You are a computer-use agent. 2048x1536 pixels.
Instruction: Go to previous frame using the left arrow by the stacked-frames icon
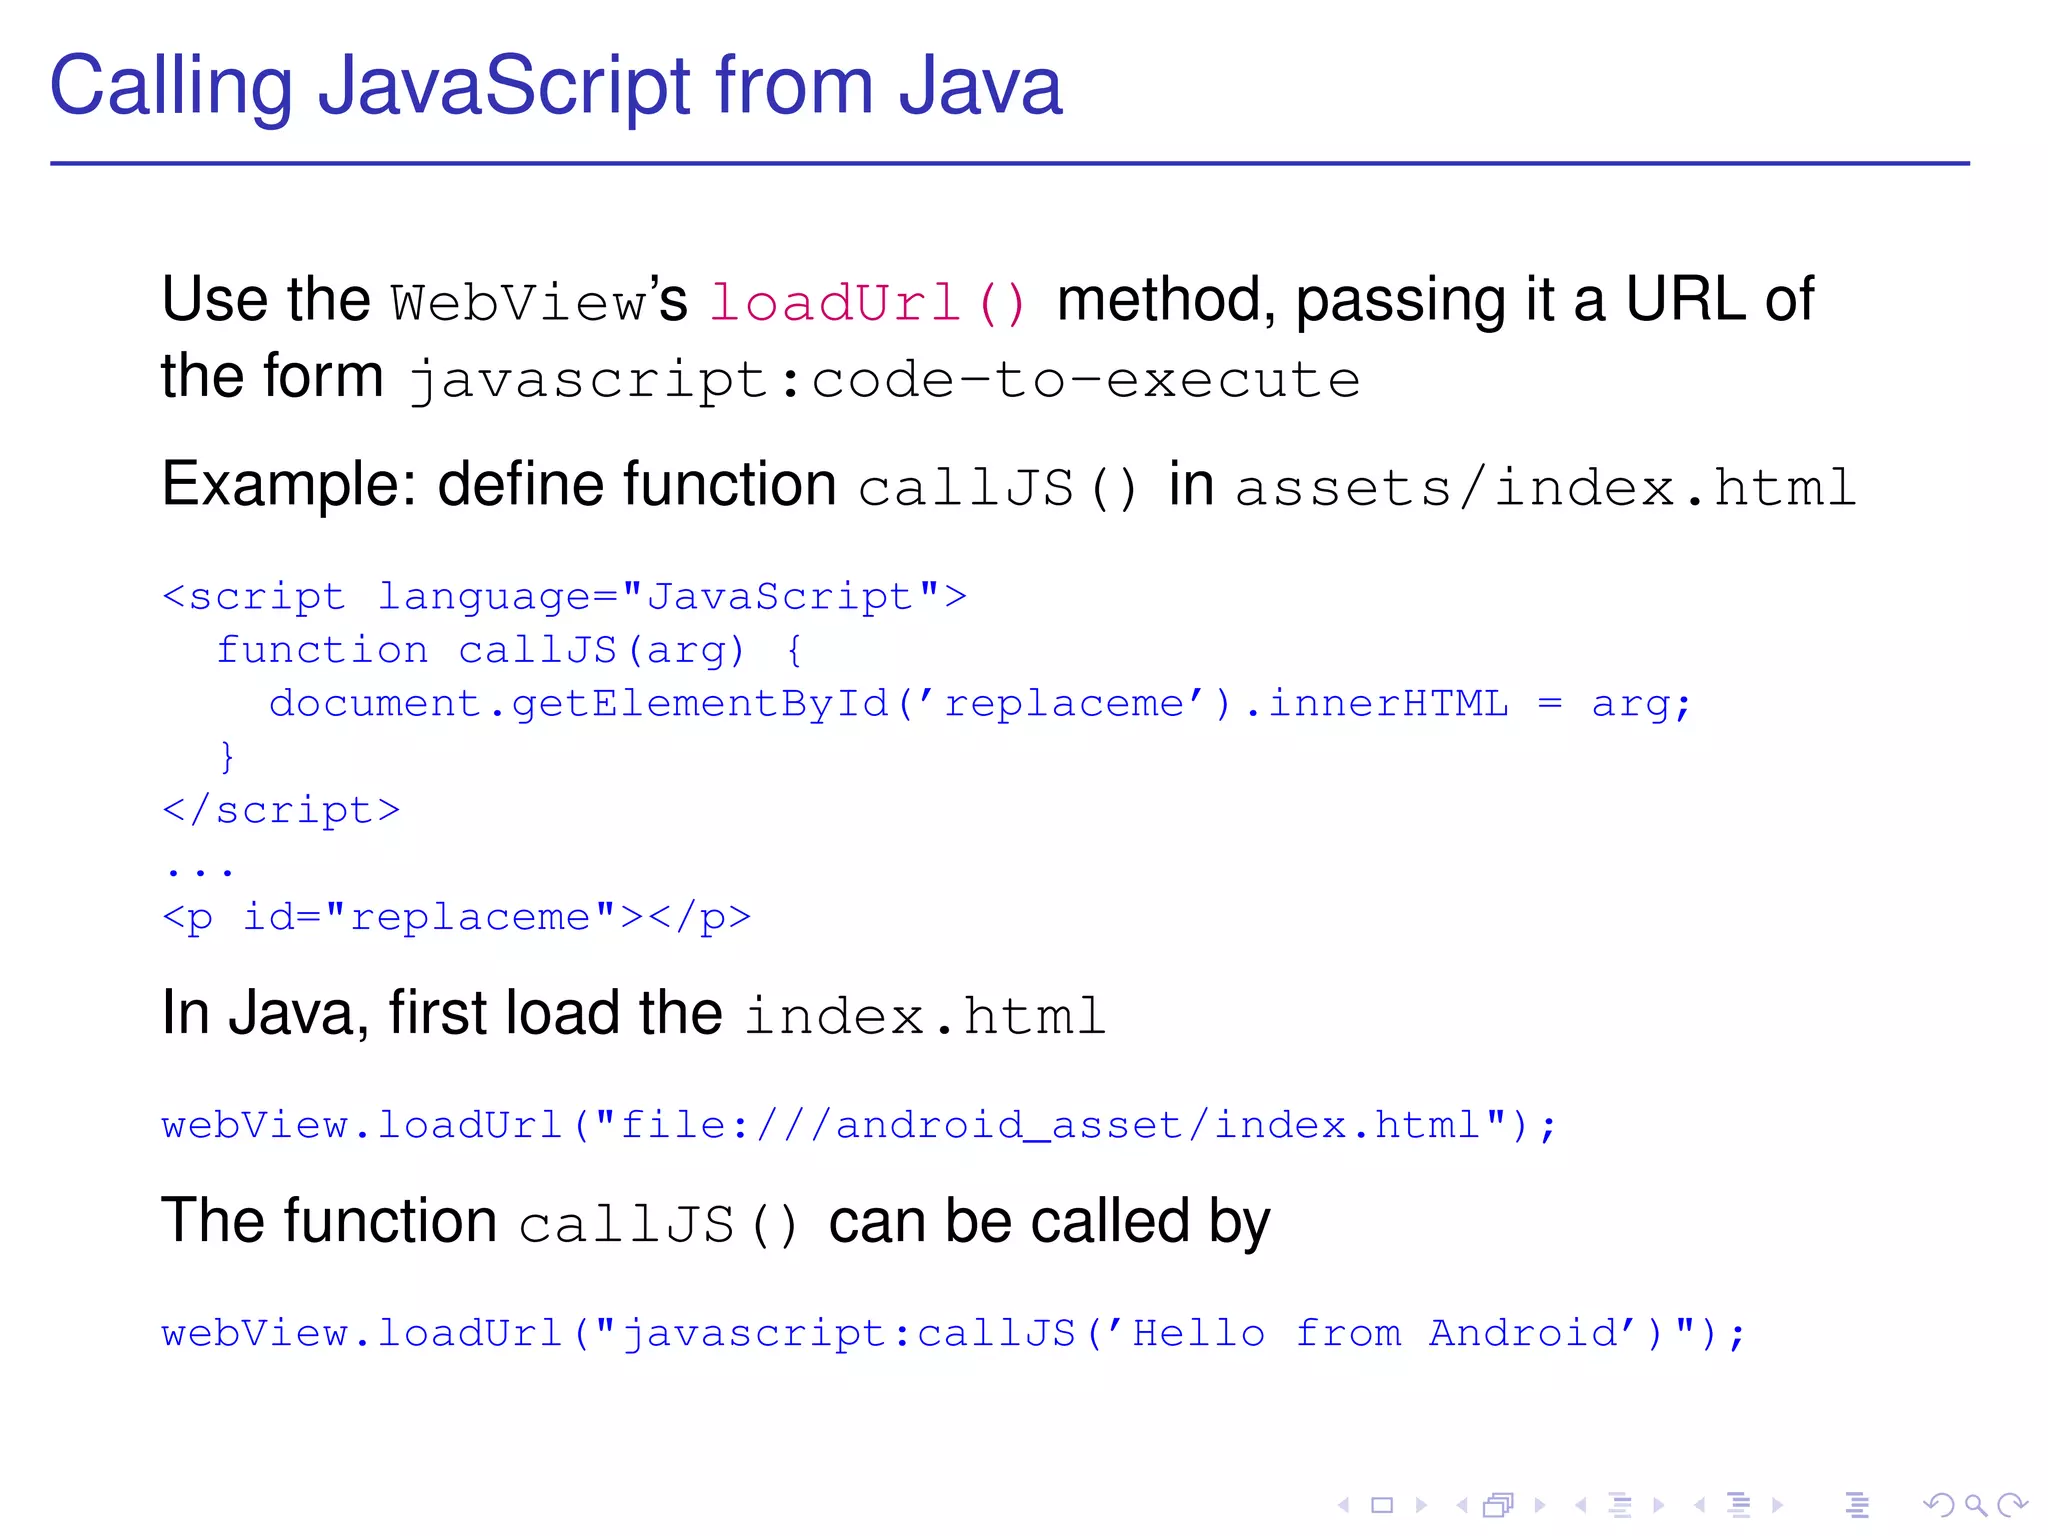tap(1462, 1505)
